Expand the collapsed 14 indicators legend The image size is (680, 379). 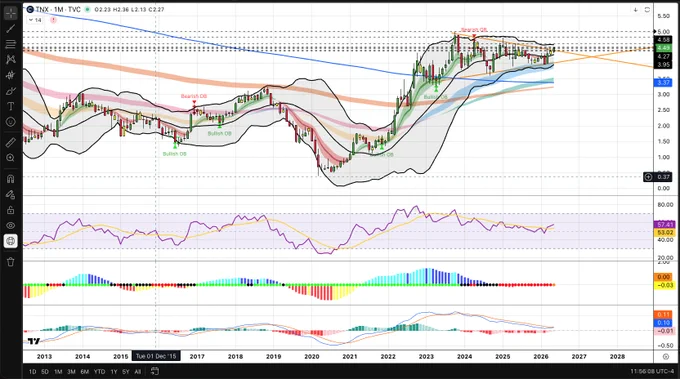(35, 20)
